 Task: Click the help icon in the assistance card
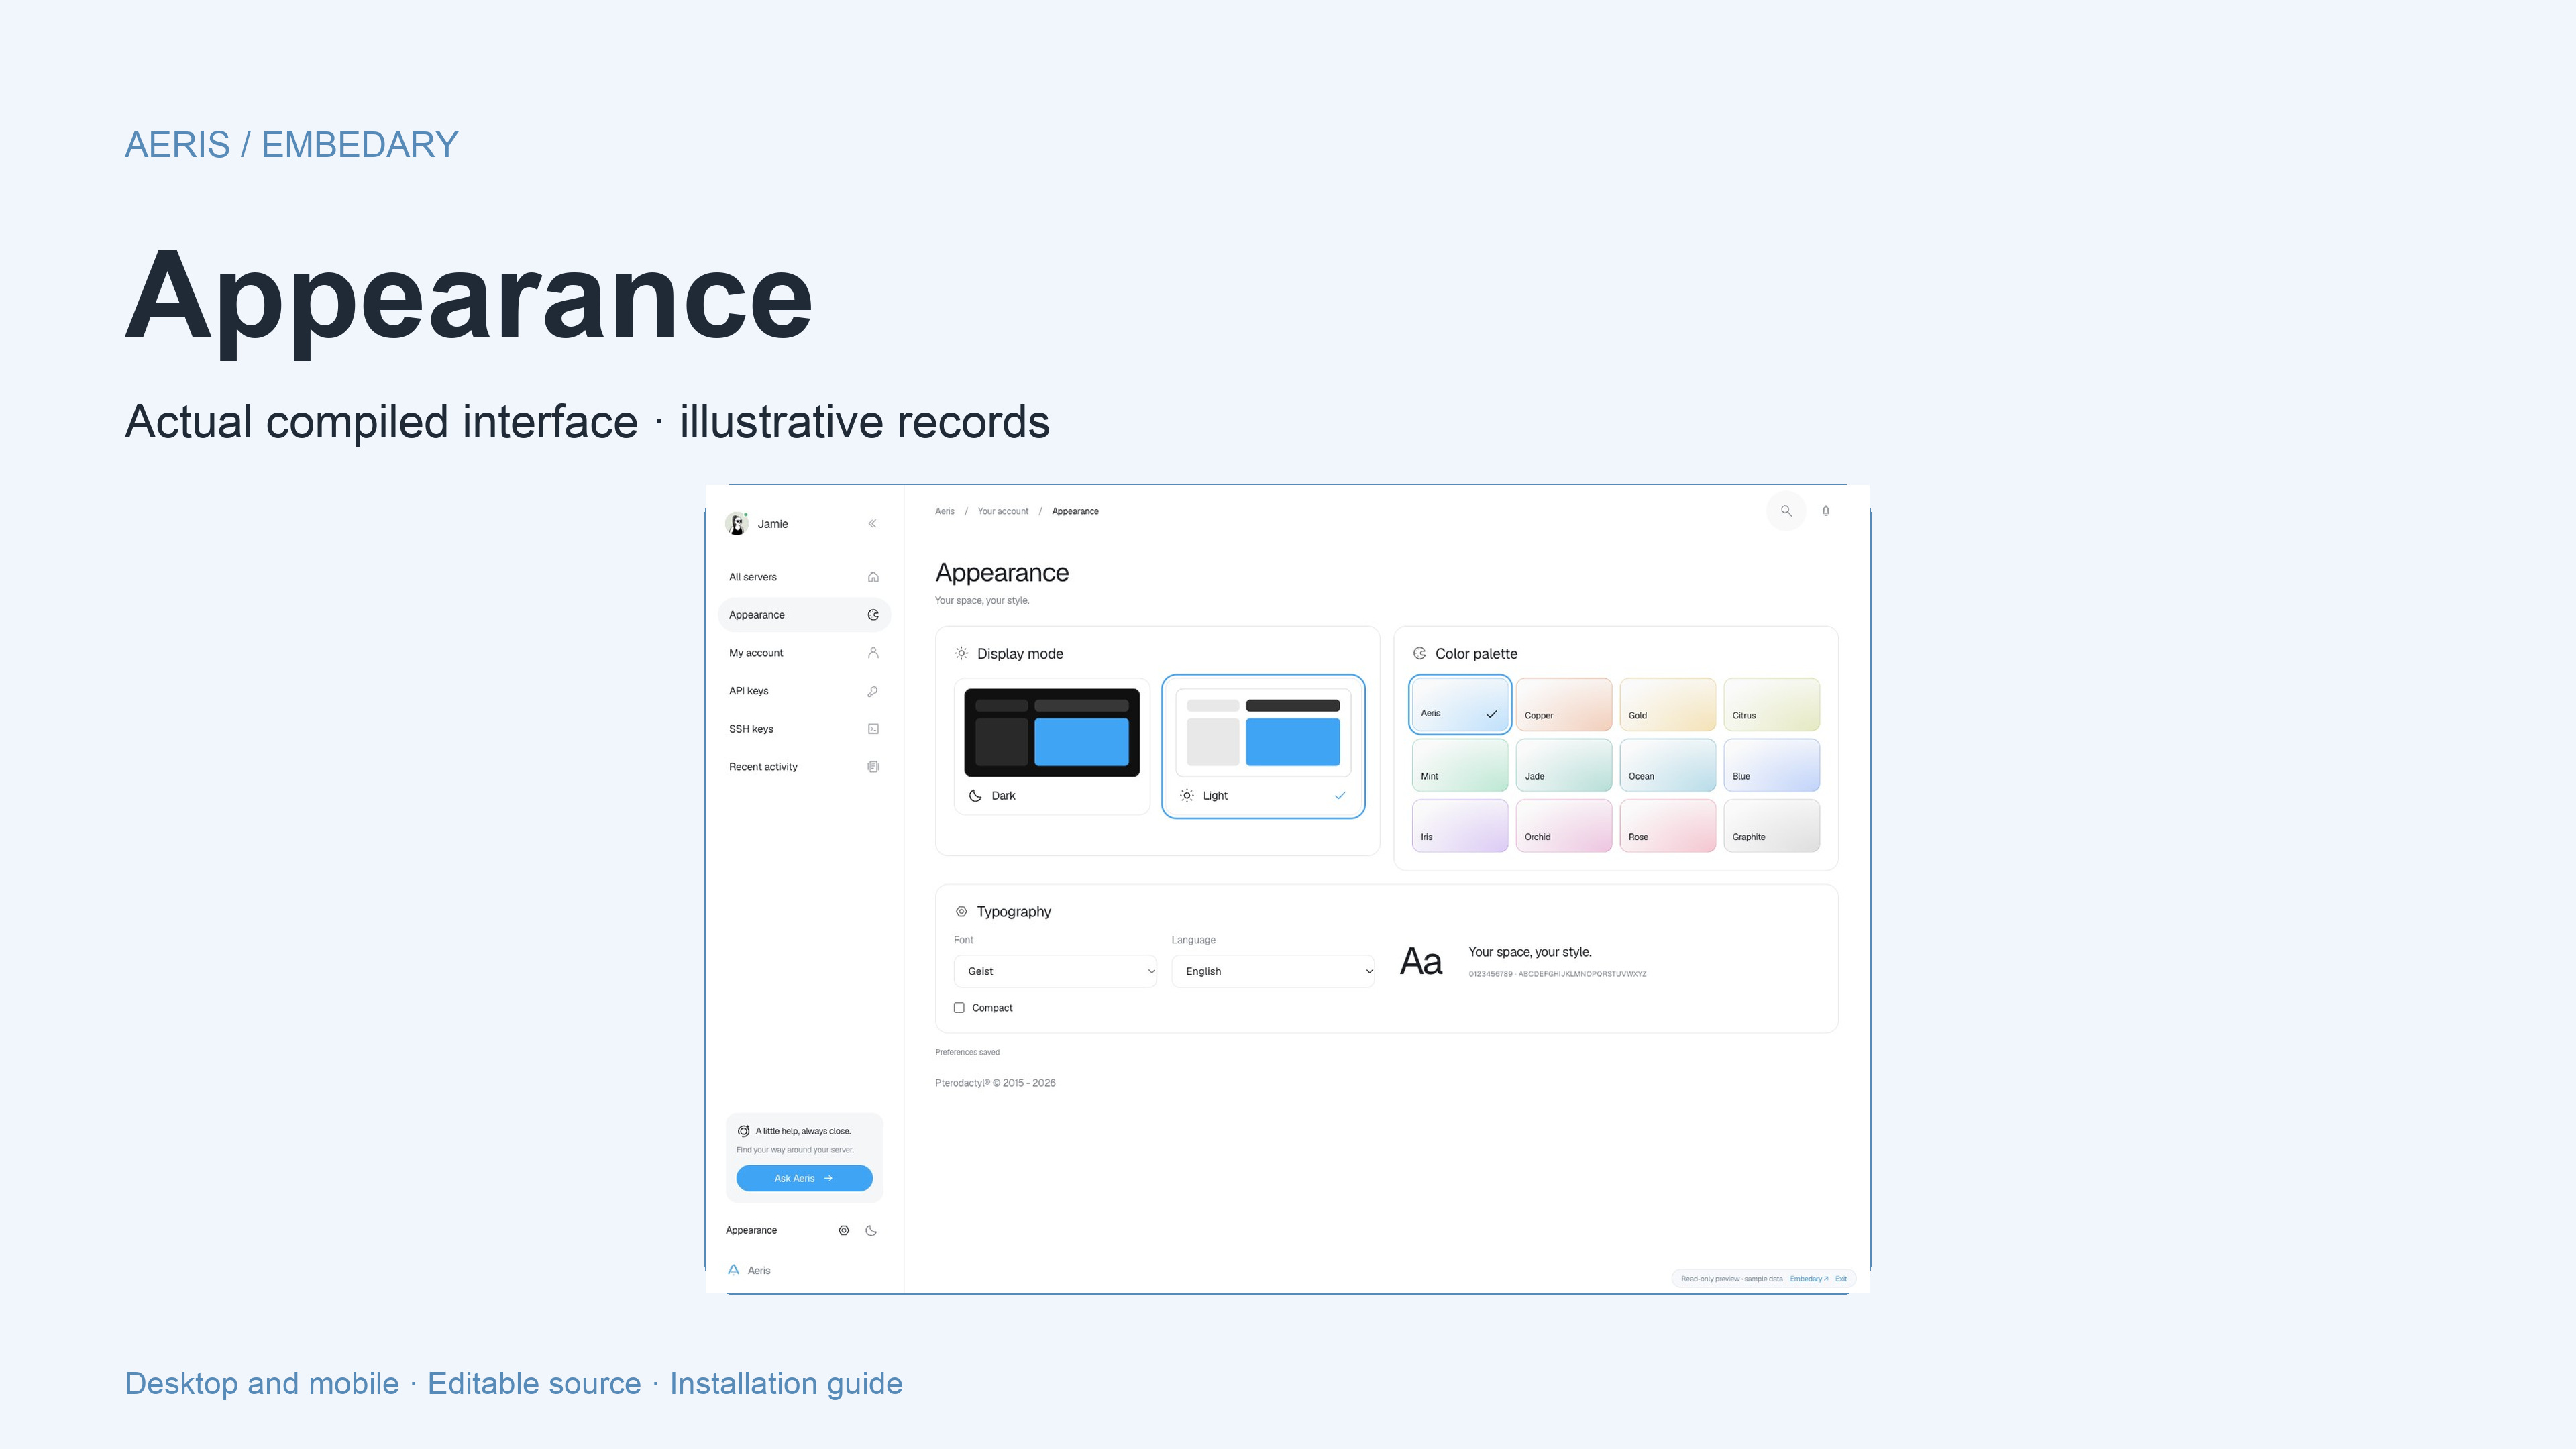point(743,1131)
